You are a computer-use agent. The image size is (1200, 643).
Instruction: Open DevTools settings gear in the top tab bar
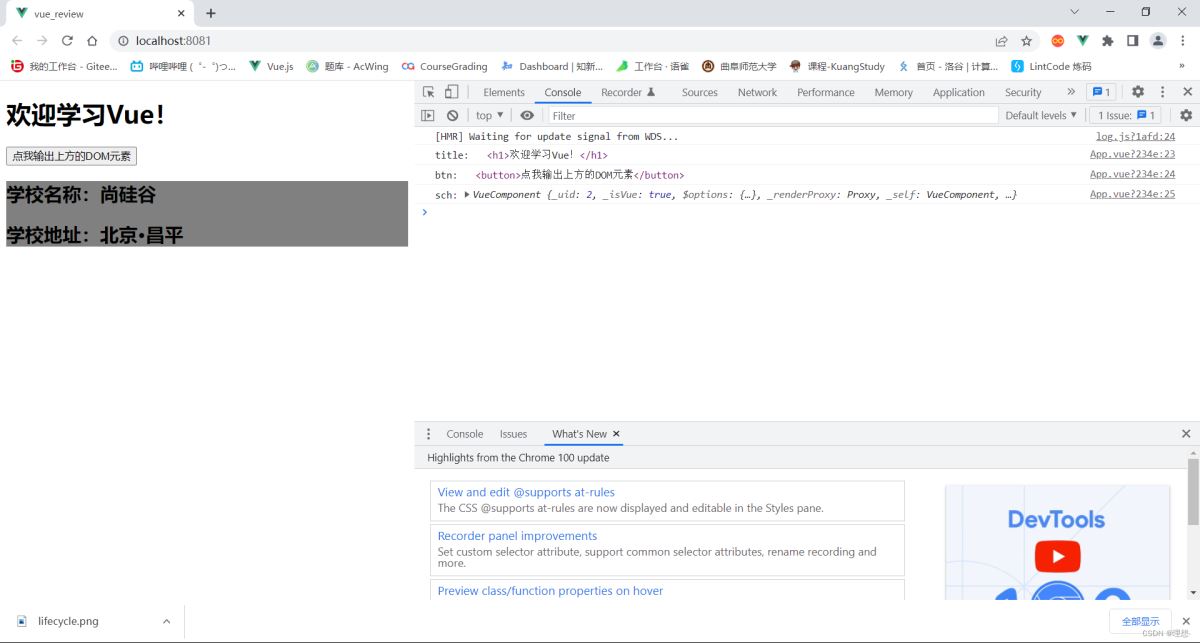(1137, 92)
